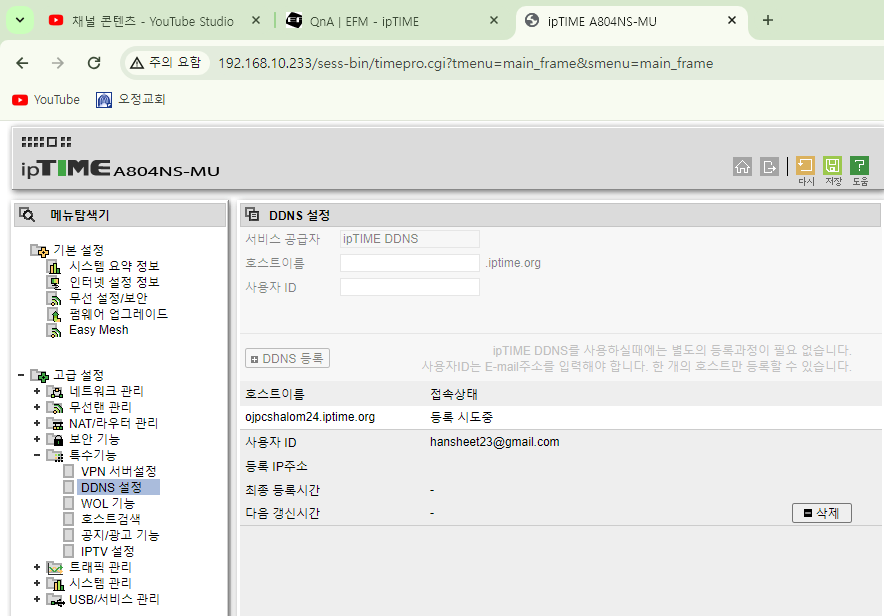Click the 펌웨어 업그레이드 upgrade icon

tap(54, 314)
